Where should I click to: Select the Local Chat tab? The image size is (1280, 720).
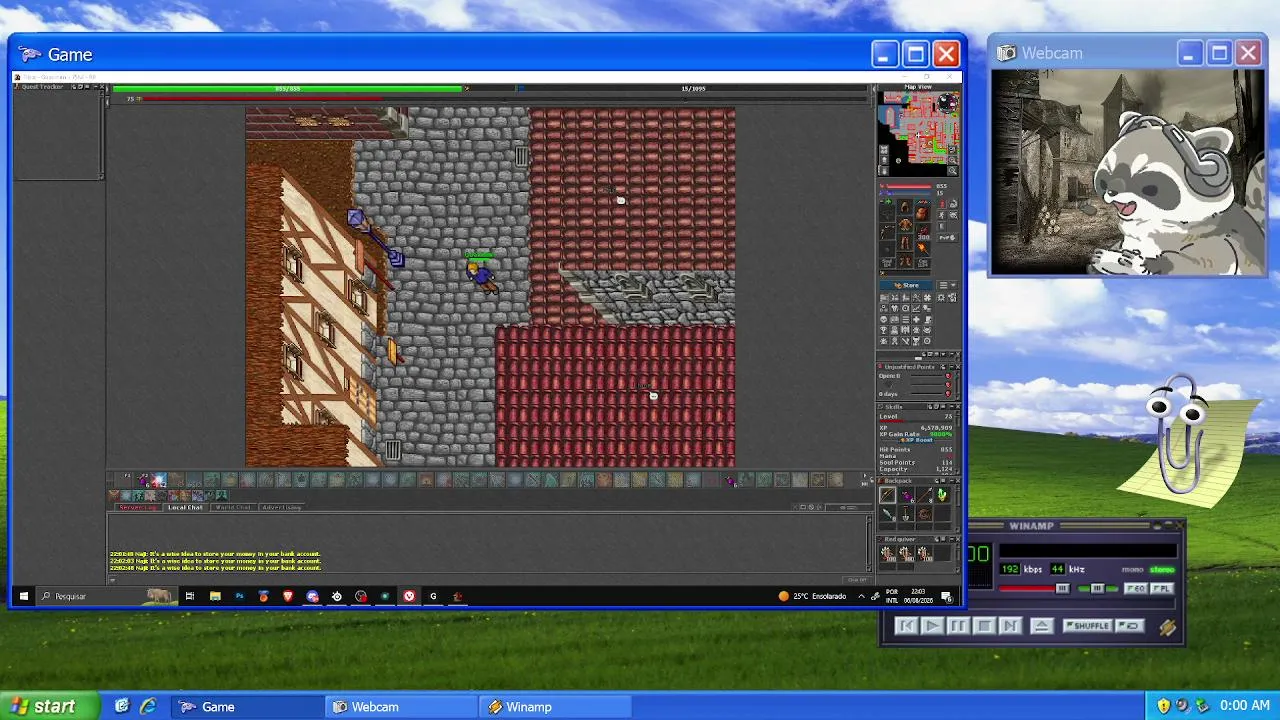[x=185, y=507]
